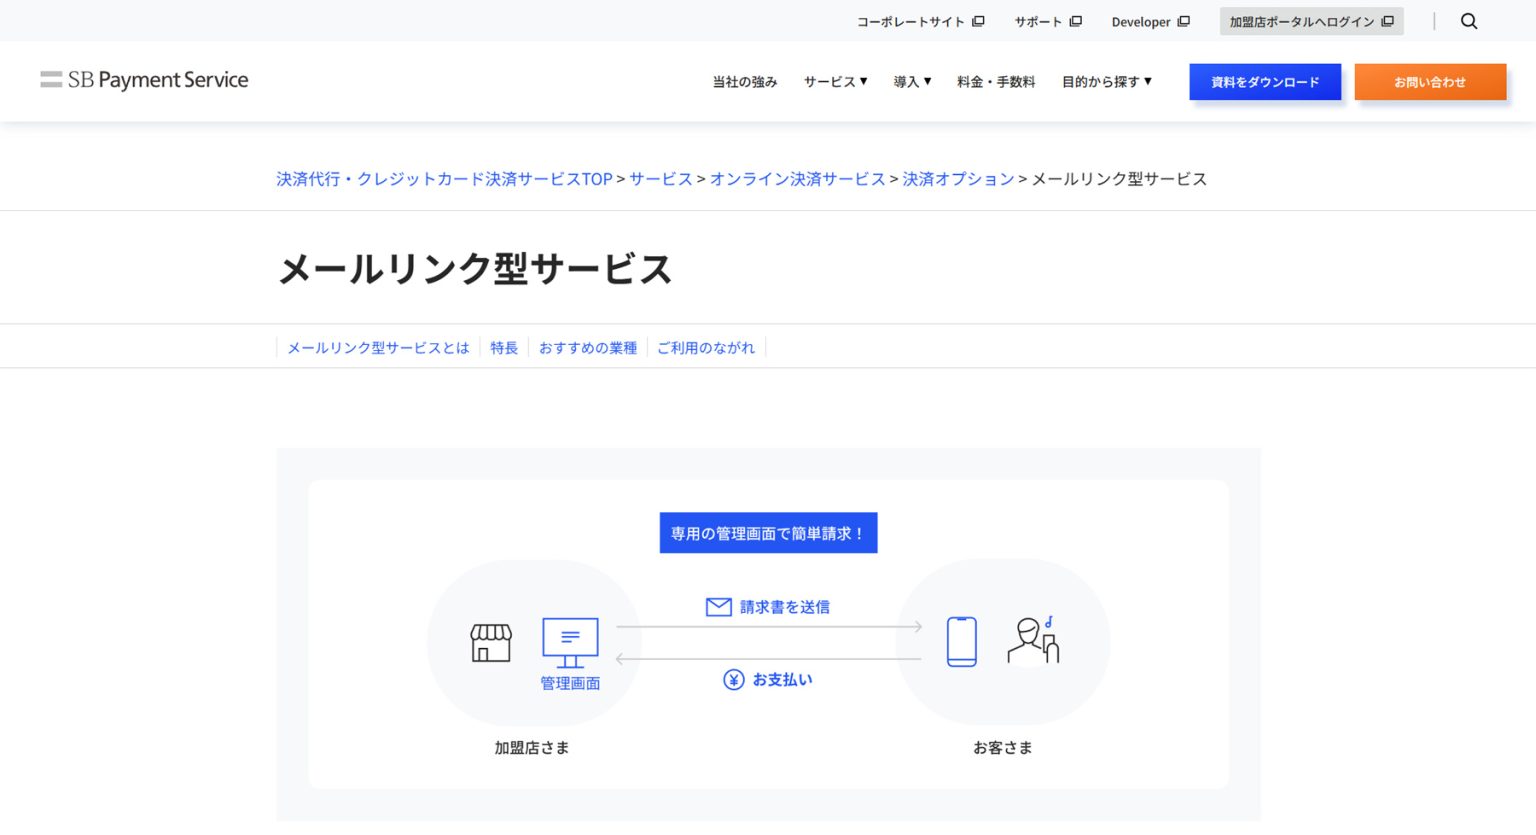Click the 管理画面 monitor icon
This screenshot has height=835, width=1536.
570,642
